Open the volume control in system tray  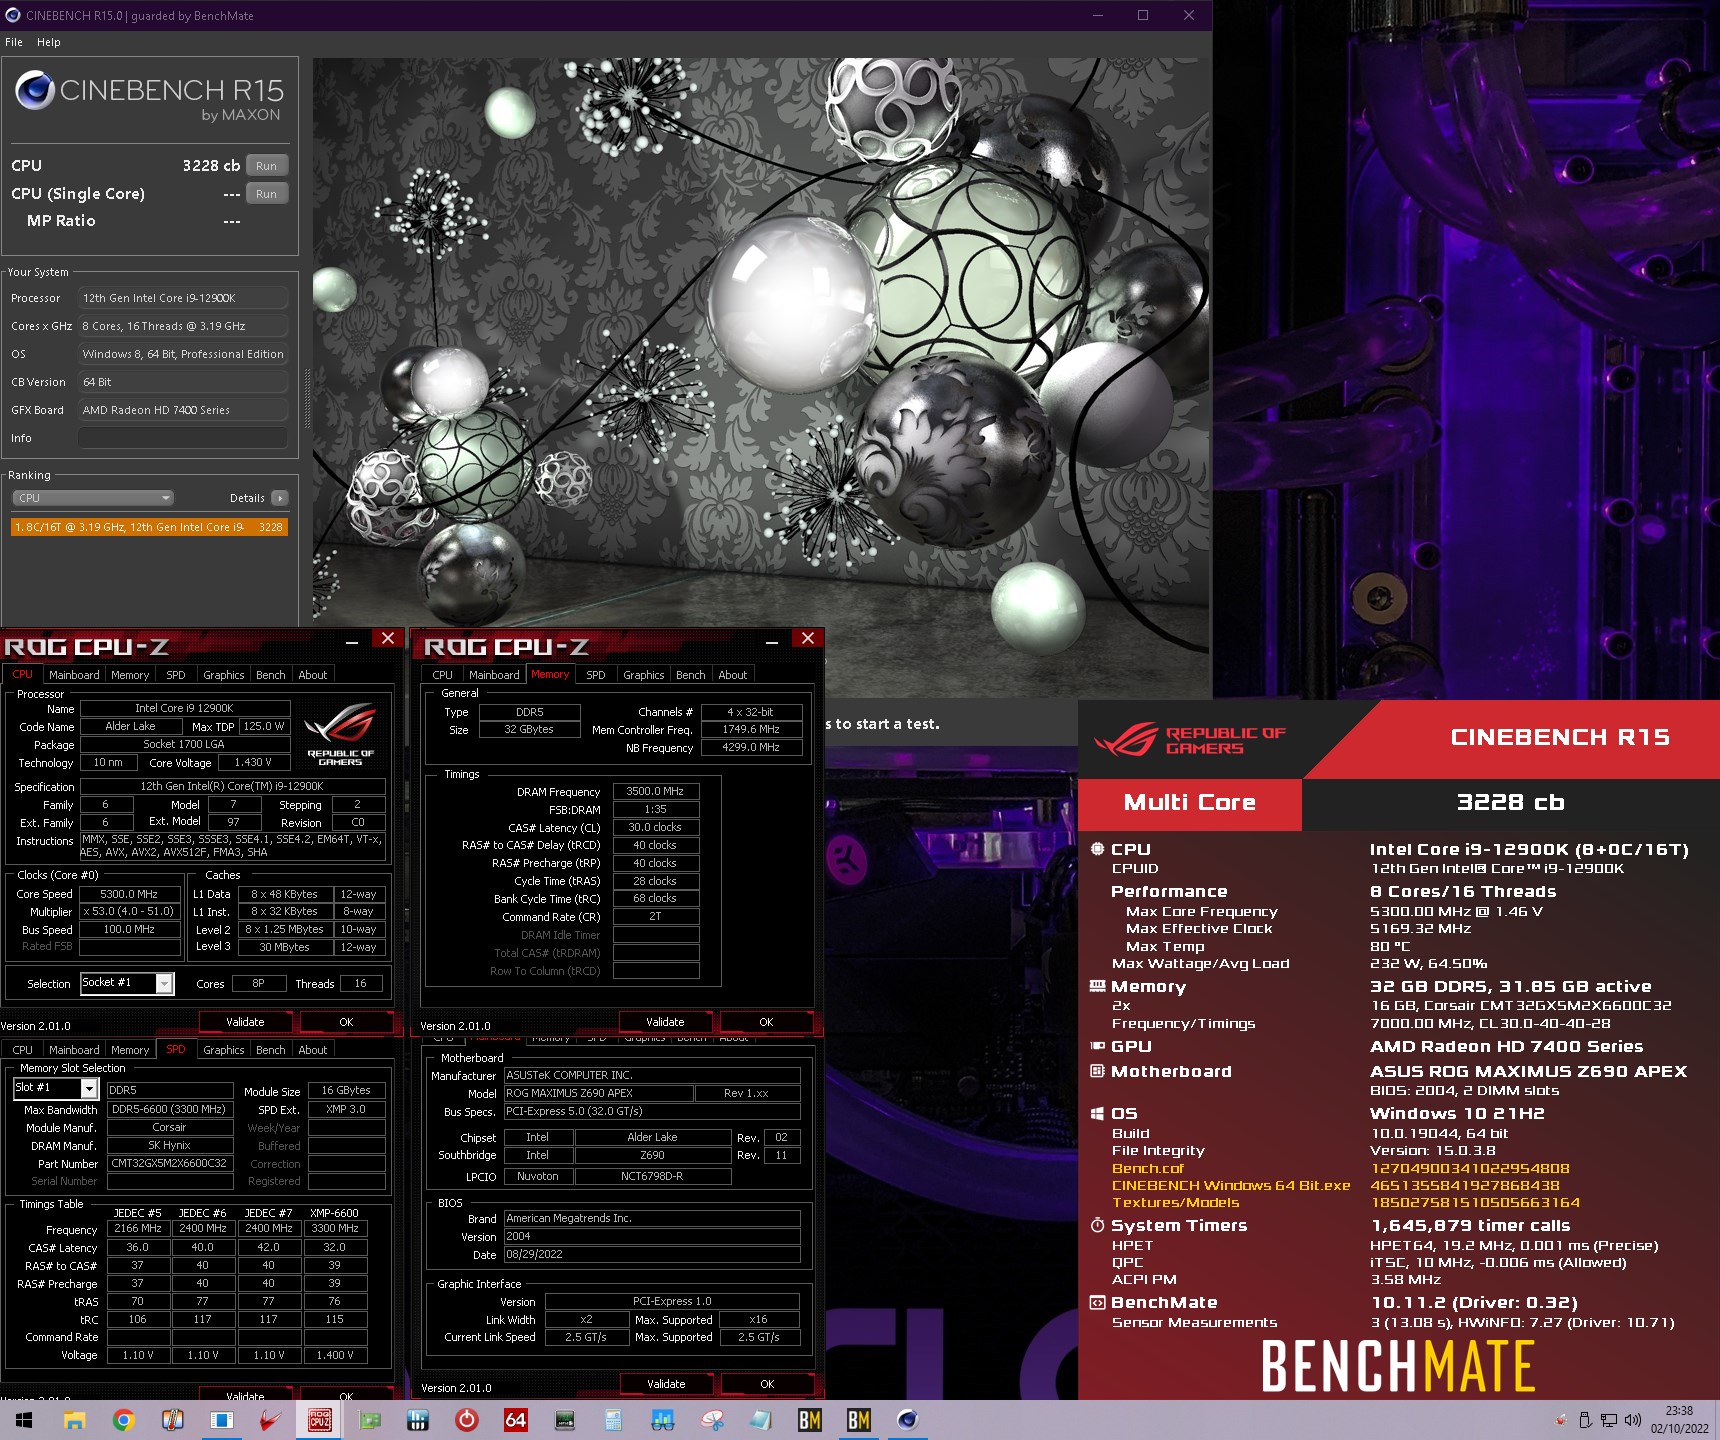point(1633,1420)
